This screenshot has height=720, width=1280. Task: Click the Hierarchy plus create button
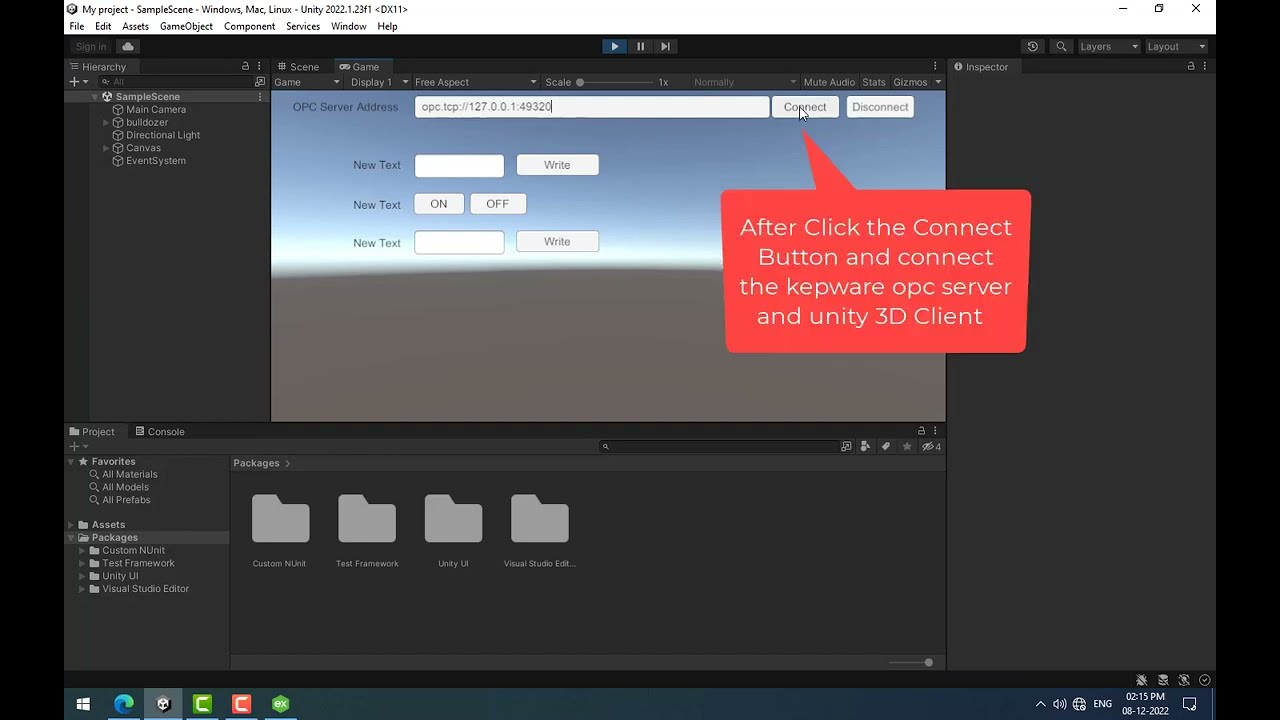point(73,82)
